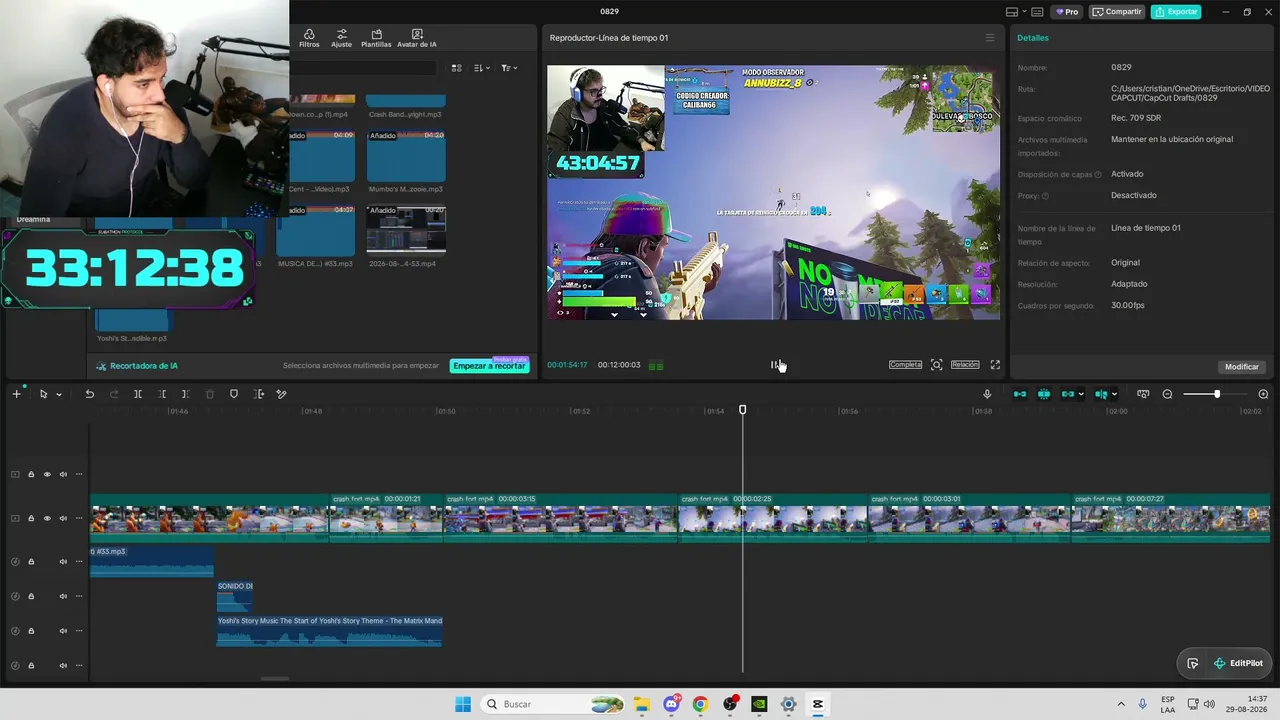Click the Exportar button
This screenshot has width=1280, height=720.
tap(1175, 12)
